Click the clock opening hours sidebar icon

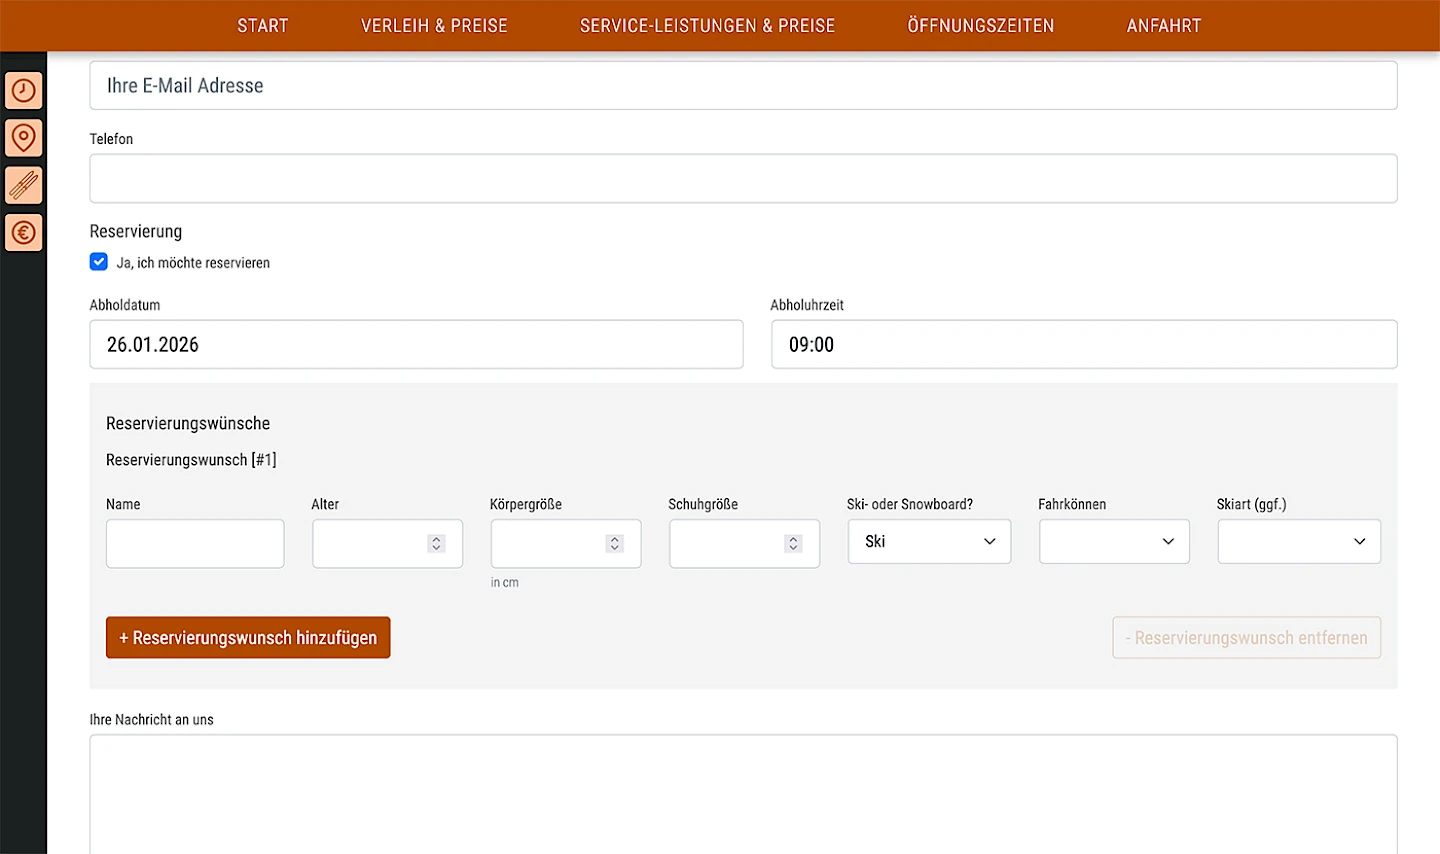(x=24, y=91)
